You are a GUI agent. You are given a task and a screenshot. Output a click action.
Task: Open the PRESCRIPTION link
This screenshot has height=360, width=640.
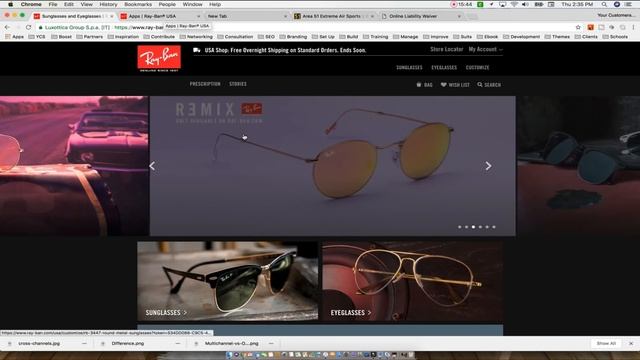[x=205, y=84]
